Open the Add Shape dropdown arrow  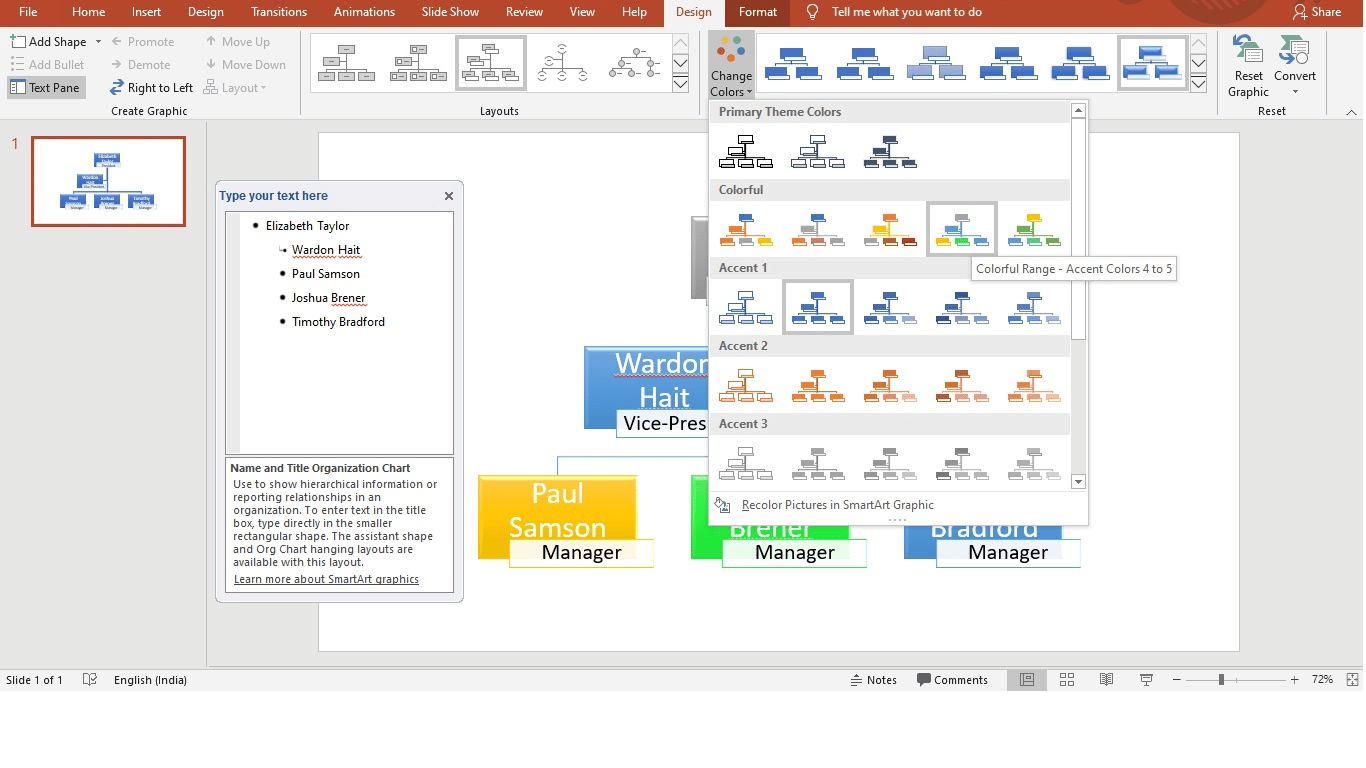pos(98,42)
